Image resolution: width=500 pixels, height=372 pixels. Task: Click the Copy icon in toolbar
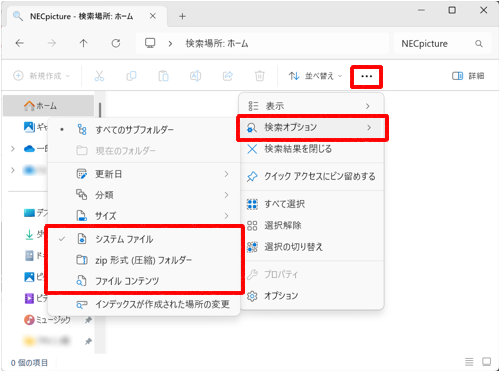coord(131,76)
